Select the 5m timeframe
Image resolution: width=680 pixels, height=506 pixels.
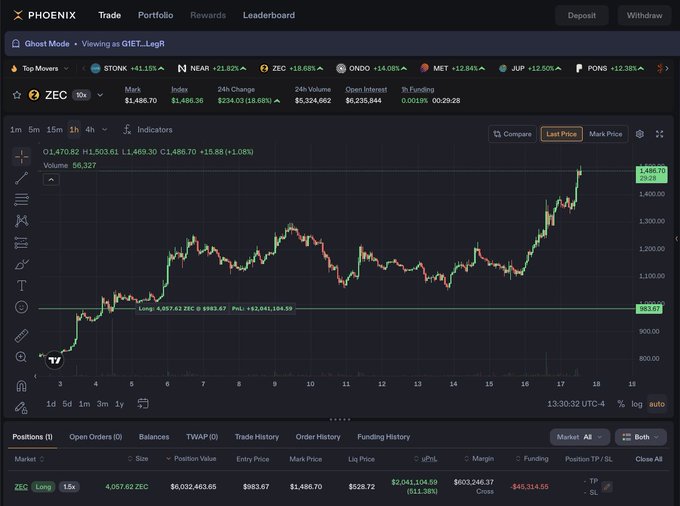point(34,130)
